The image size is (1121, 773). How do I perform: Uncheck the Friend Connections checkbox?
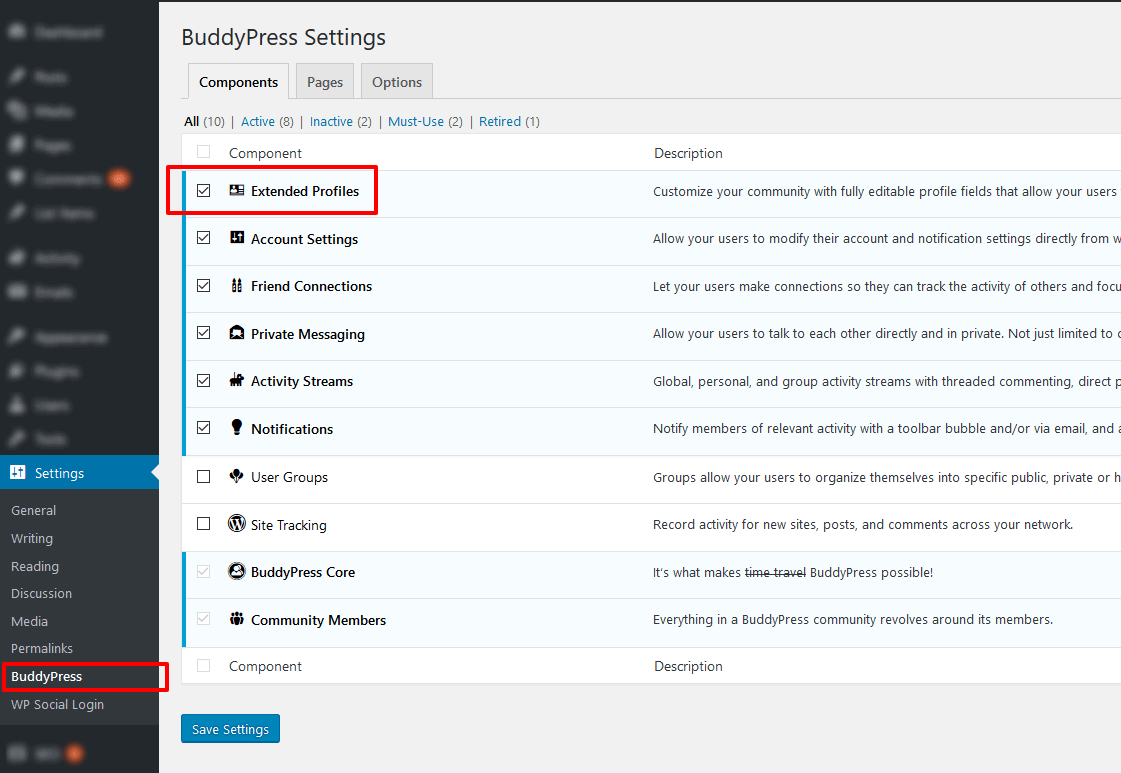[204, 285]
